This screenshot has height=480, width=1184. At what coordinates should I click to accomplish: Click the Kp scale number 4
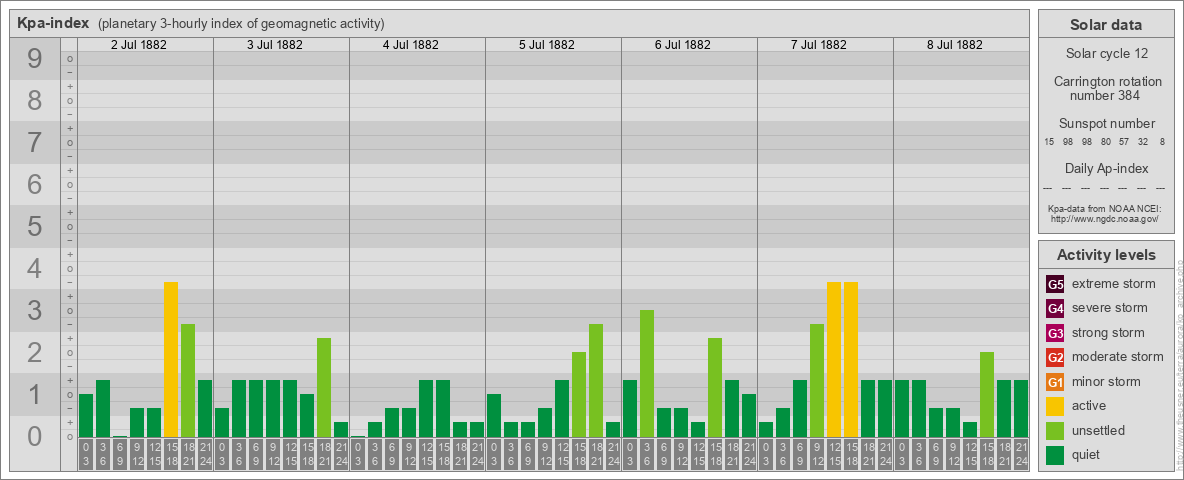pos(35,269)
